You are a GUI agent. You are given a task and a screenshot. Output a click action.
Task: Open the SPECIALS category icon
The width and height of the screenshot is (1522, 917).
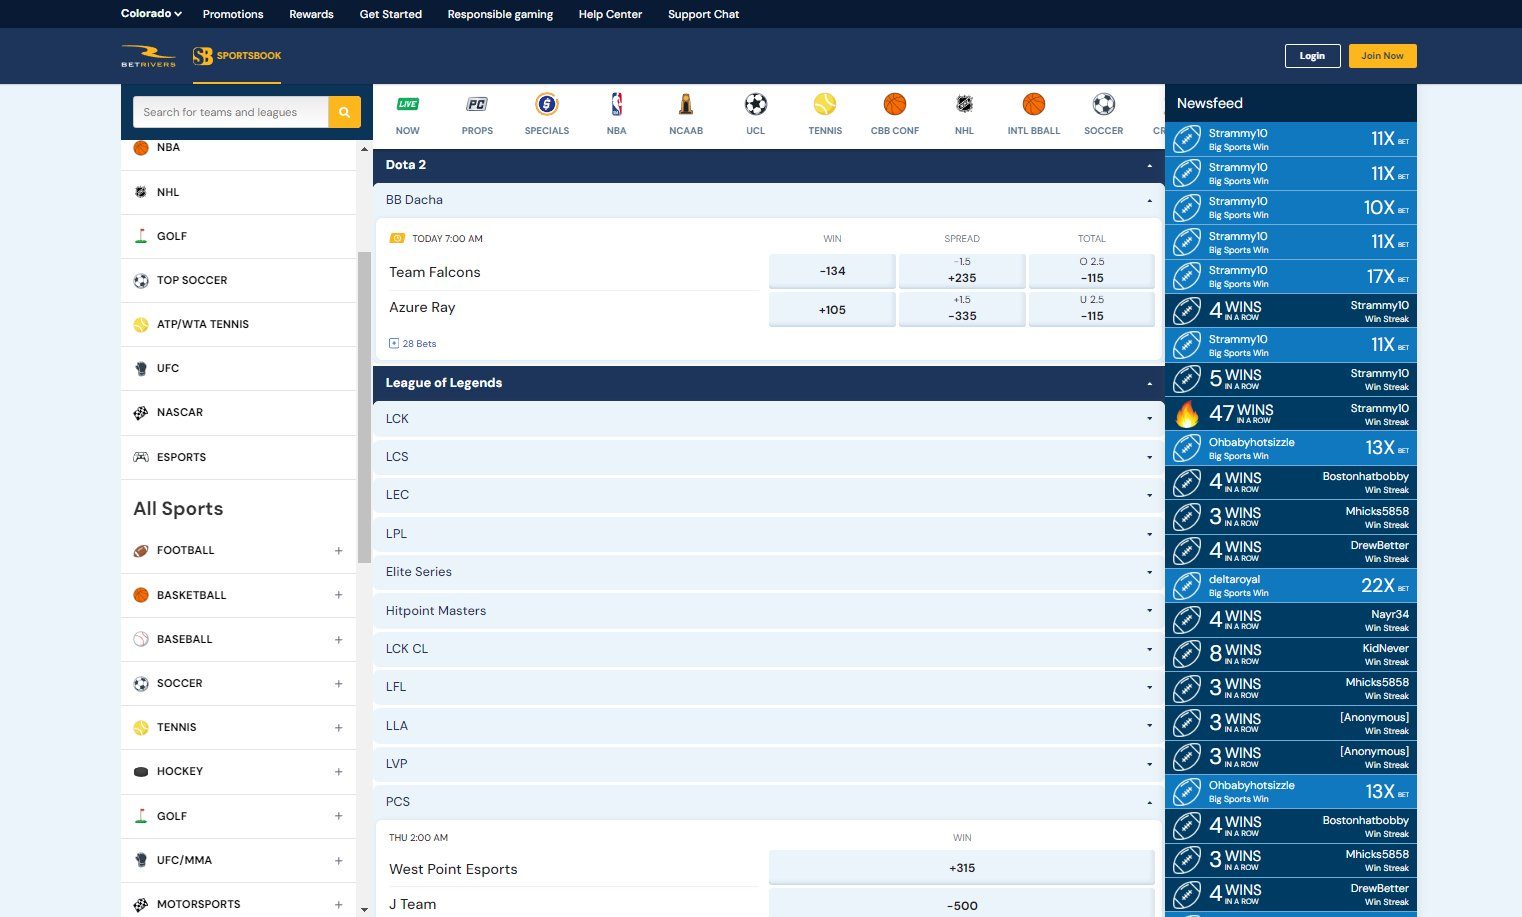[547, 104]
